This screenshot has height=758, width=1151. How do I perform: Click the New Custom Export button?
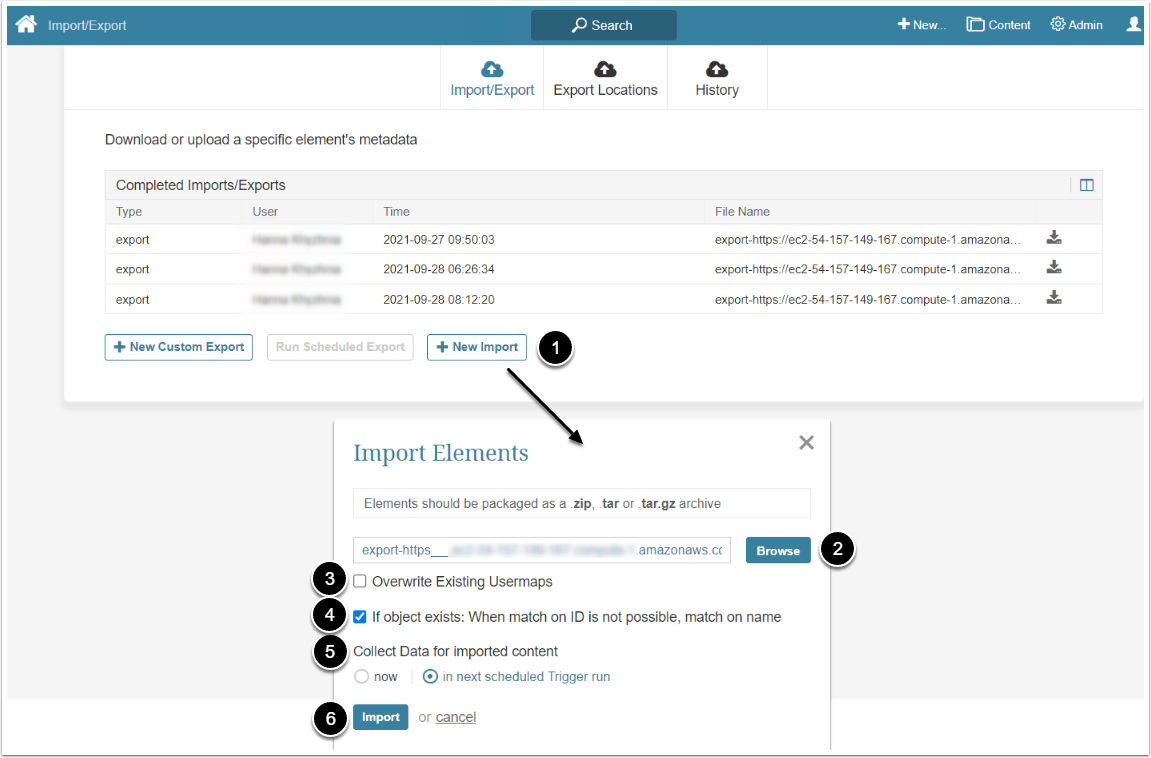pyautogui.click(x=178, y=347)
